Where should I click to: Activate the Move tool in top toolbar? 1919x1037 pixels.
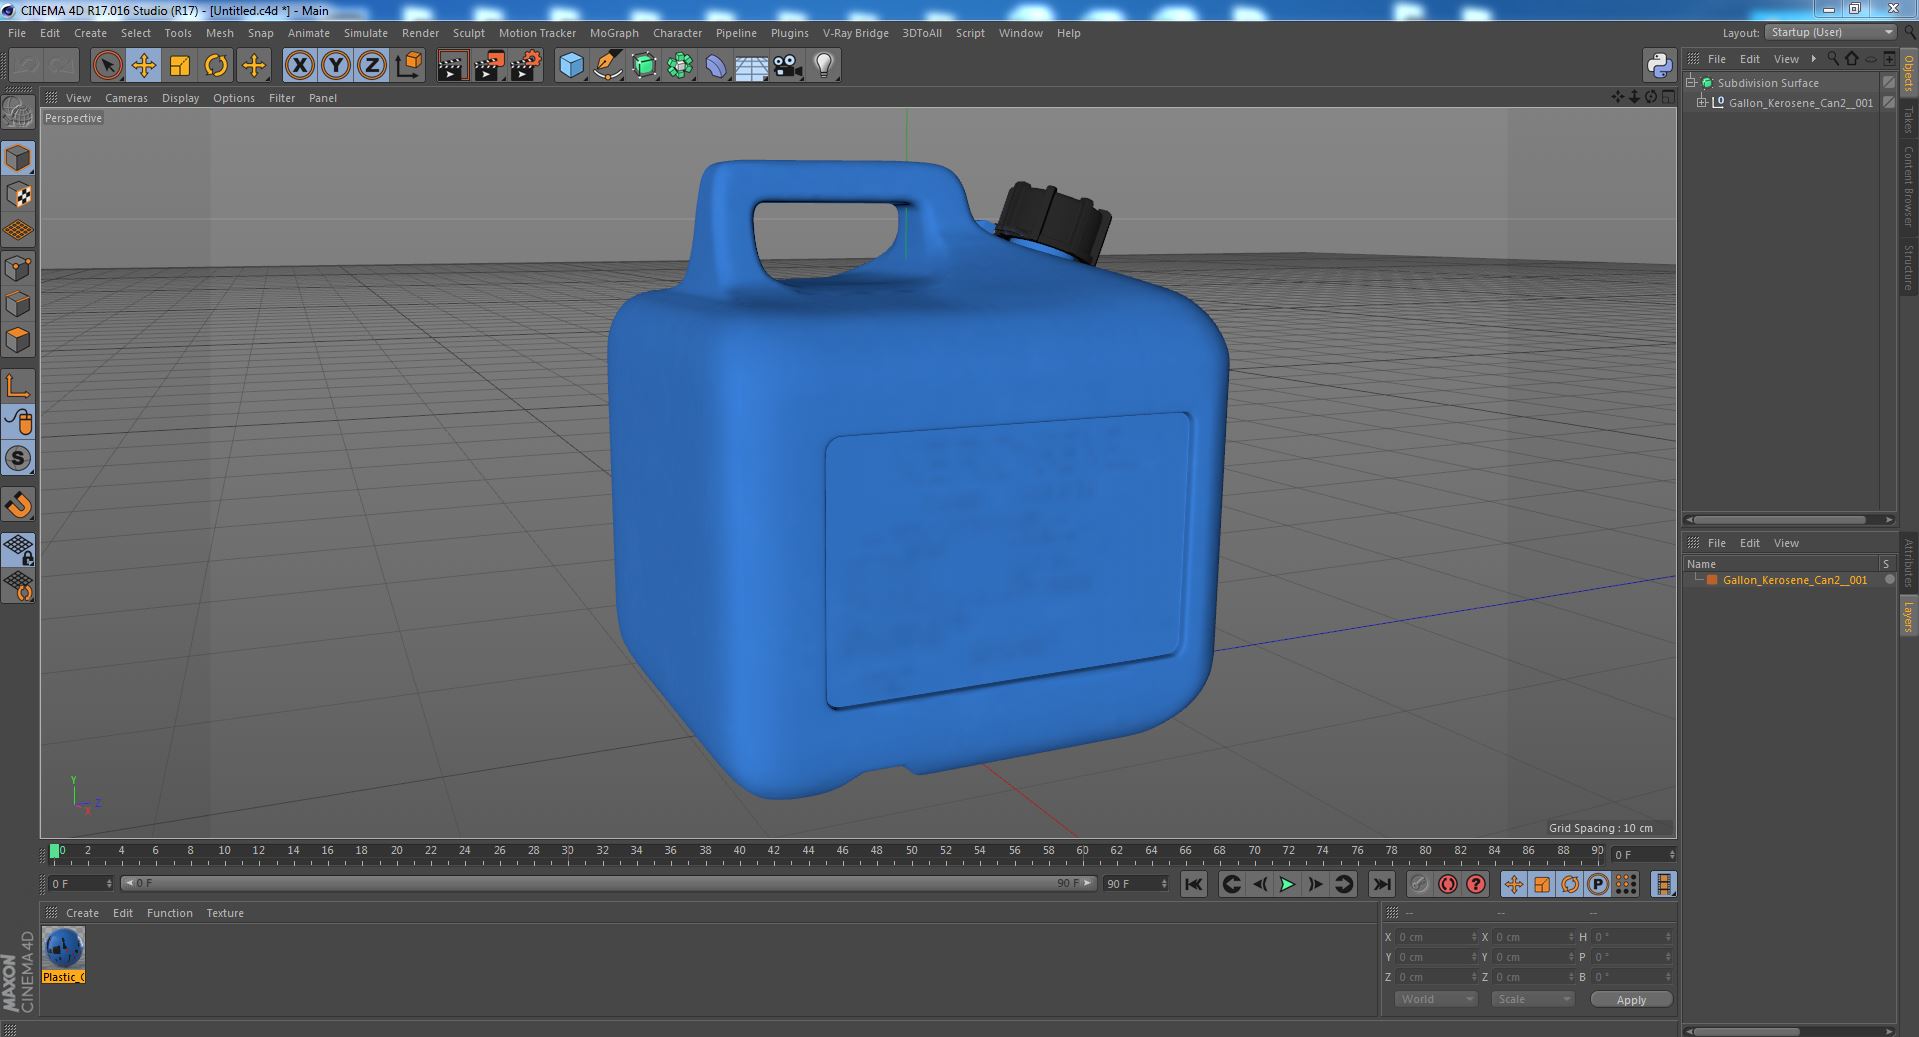[144, 66]
